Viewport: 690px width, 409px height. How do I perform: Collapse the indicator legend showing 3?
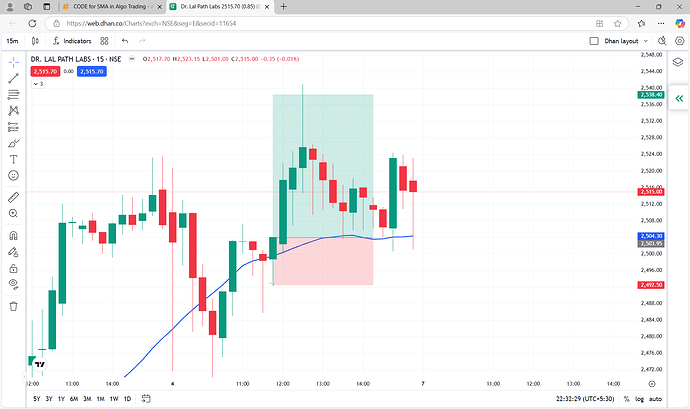(38, 84)
